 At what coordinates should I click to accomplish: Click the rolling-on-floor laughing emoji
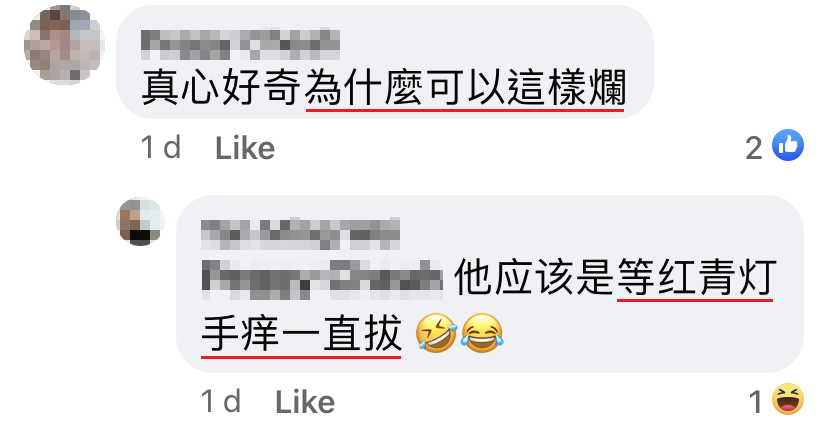[436, 333]
